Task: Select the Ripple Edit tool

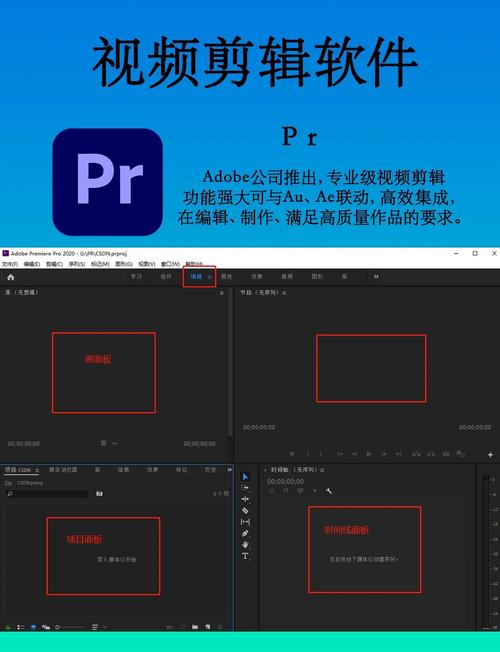Action: (245, 499)
